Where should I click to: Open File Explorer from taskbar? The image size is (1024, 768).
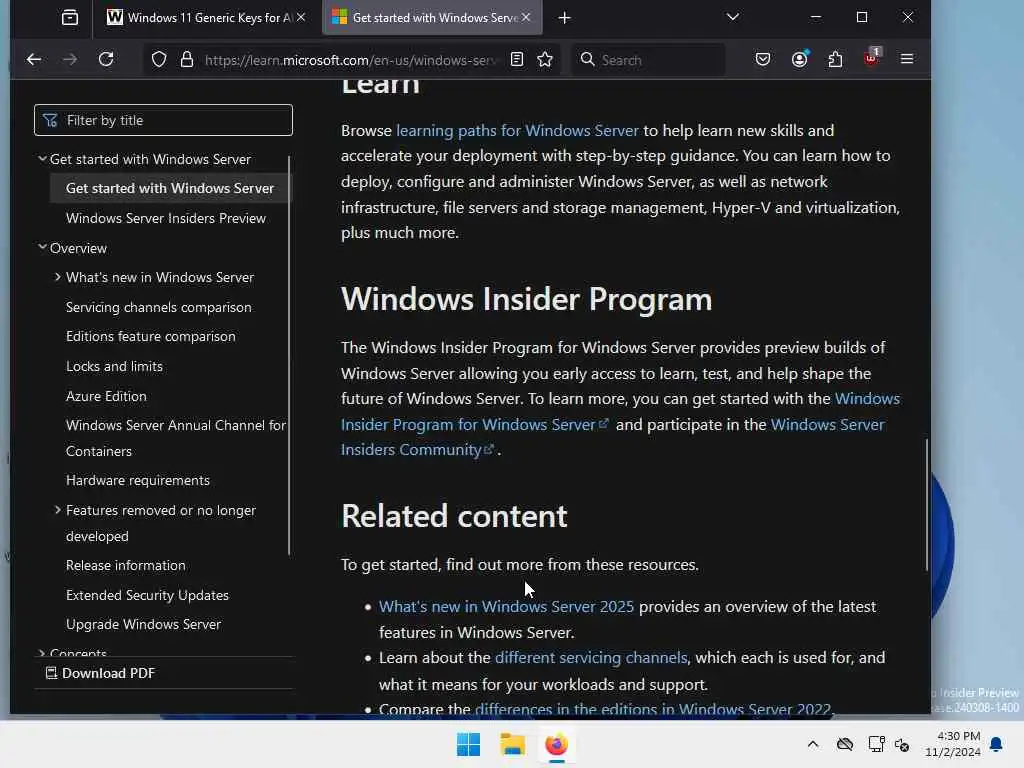pos(513,744)
